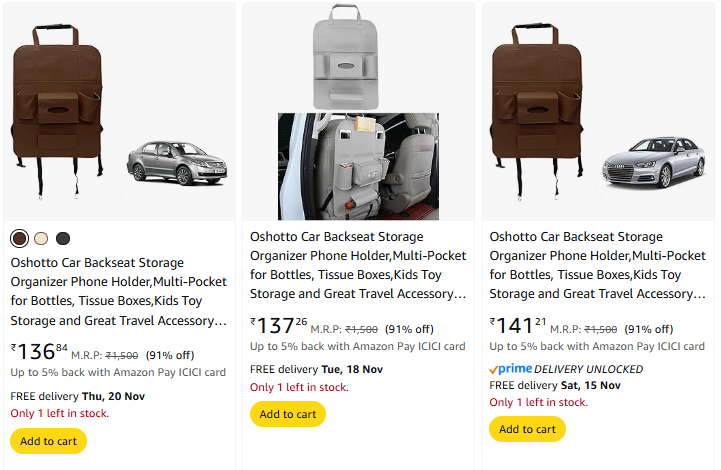Click the FREE delivery Tue, 18 Nov text

tap(316, 369)
